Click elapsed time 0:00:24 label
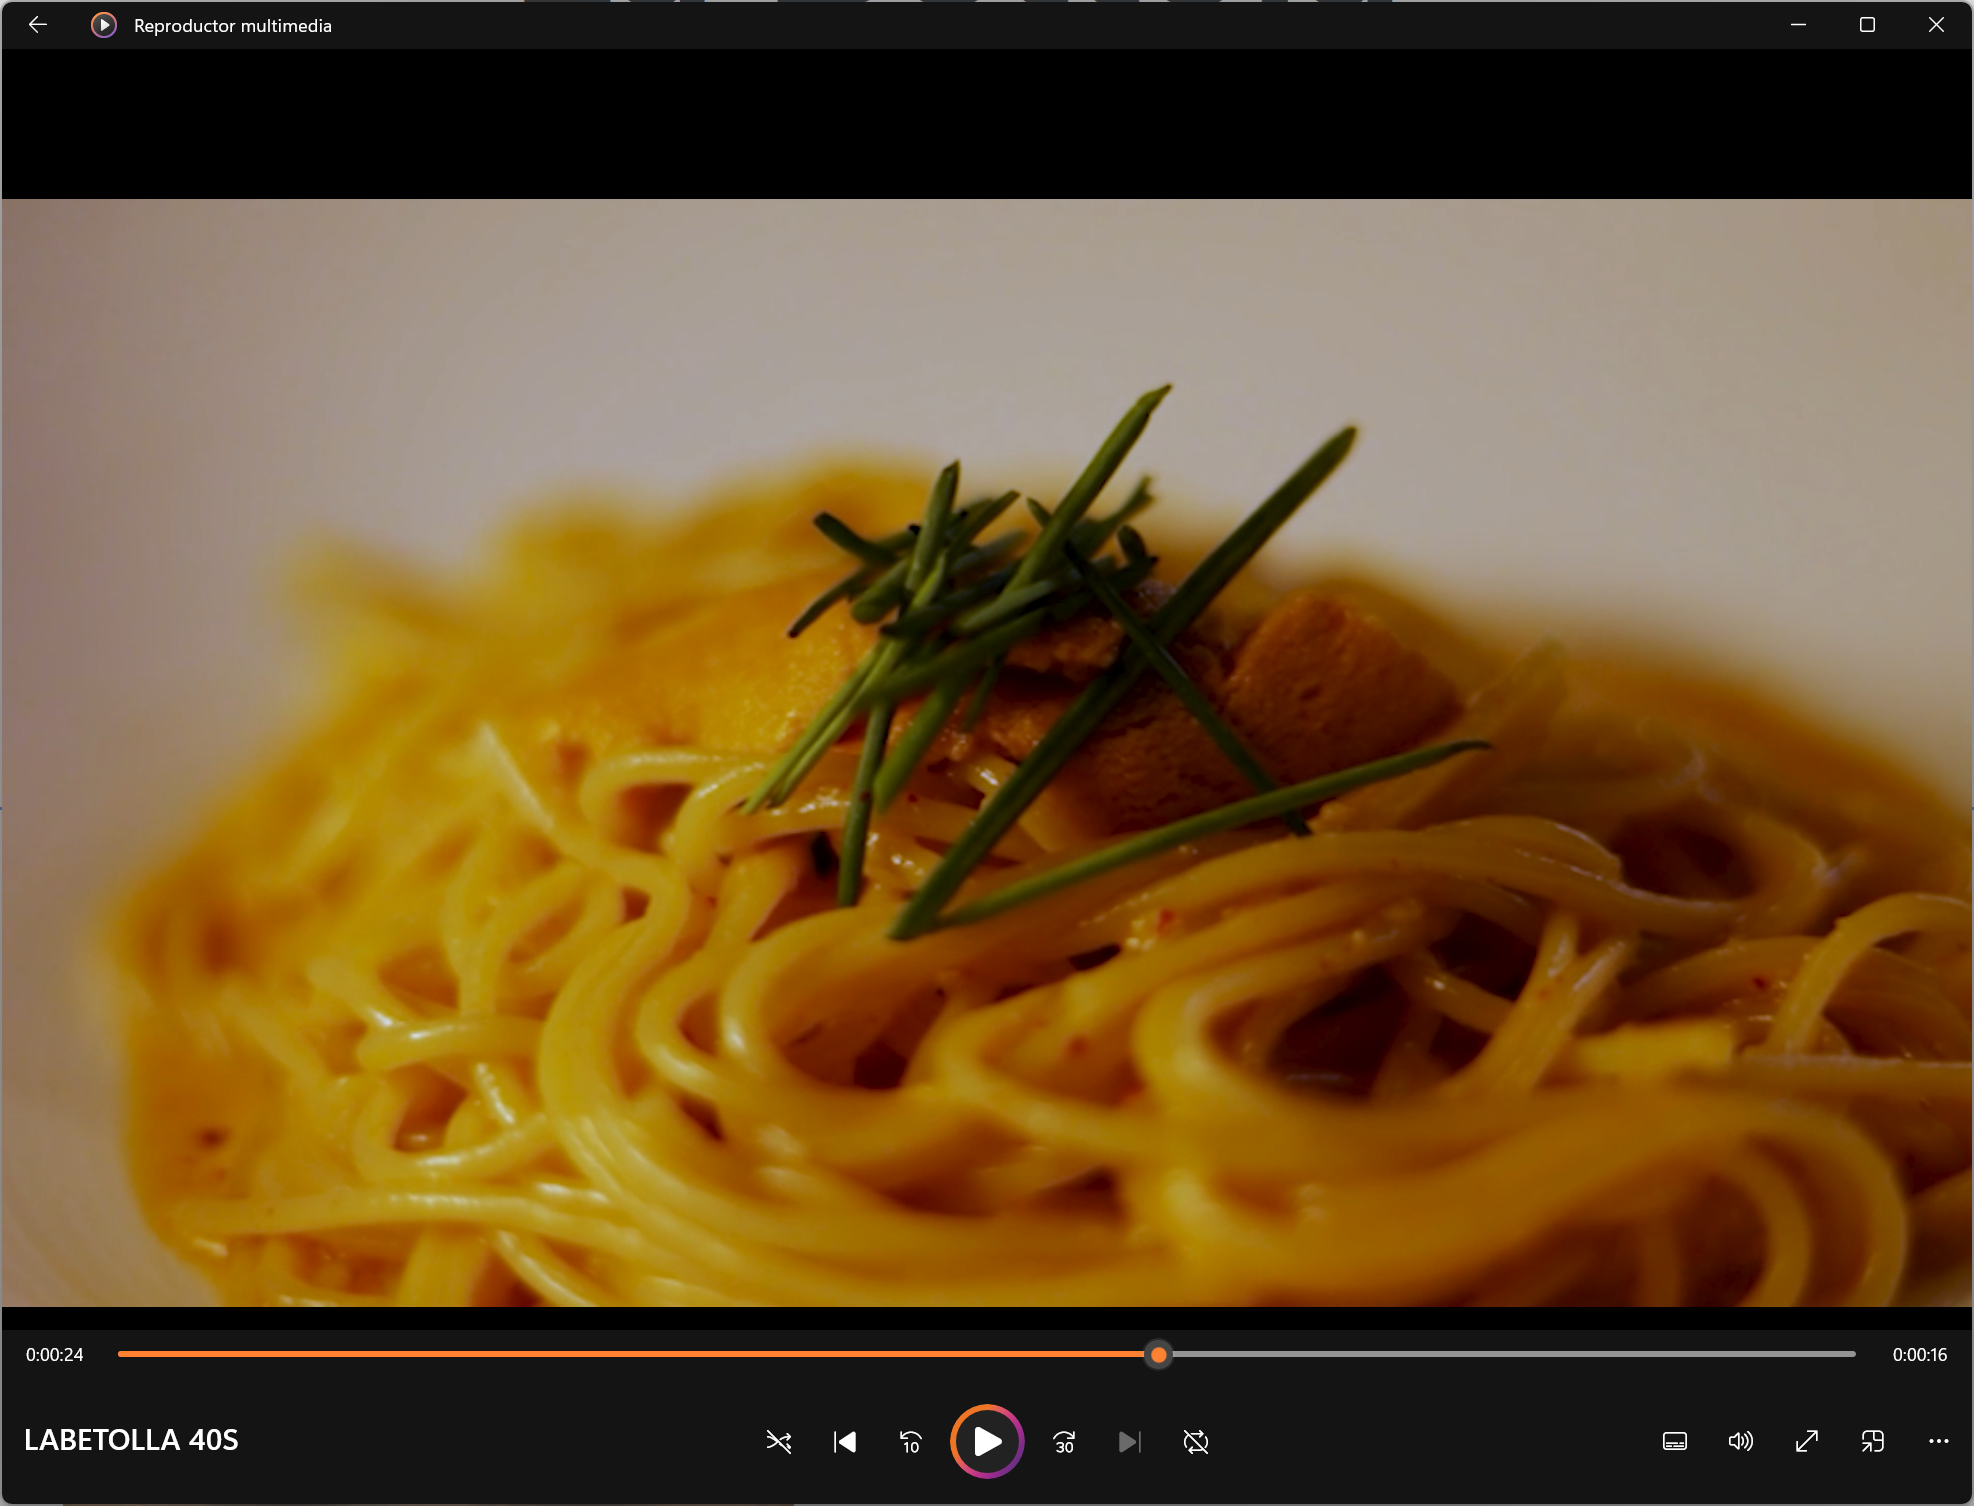The image size is (1974, 1506). point(55,1355)
